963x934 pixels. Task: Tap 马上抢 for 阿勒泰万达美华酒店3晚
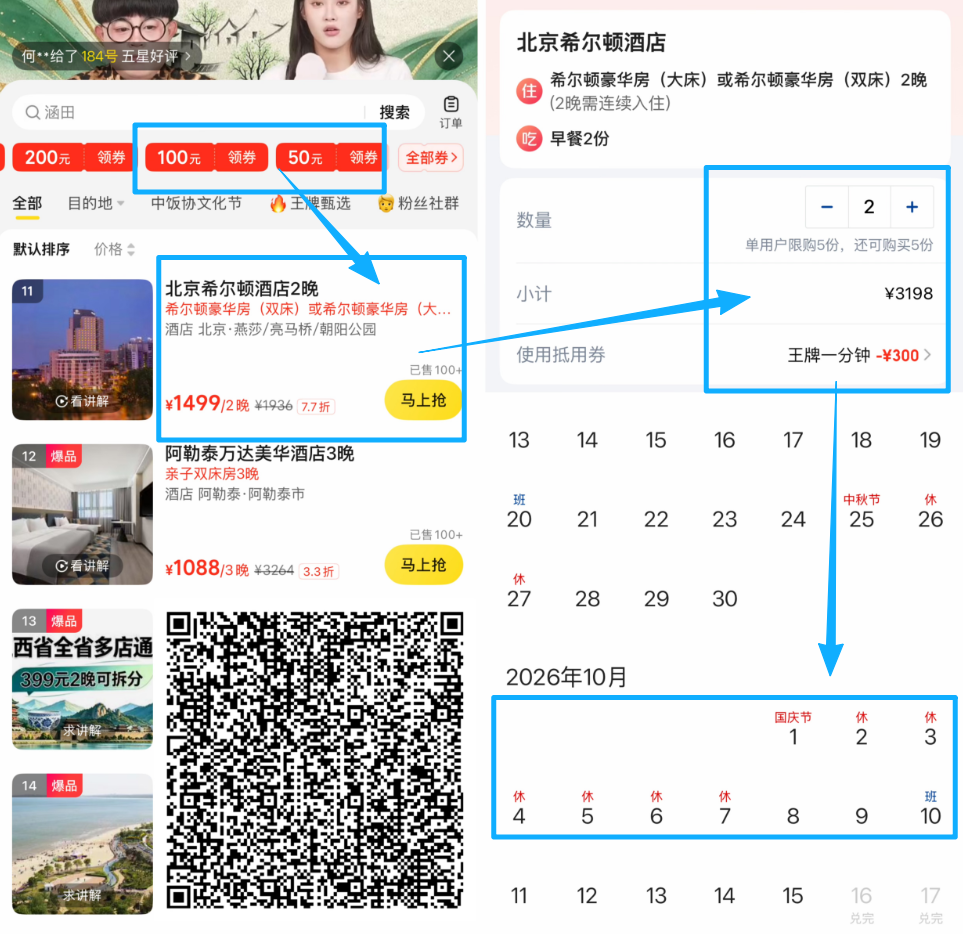click(x=423, y=565)
